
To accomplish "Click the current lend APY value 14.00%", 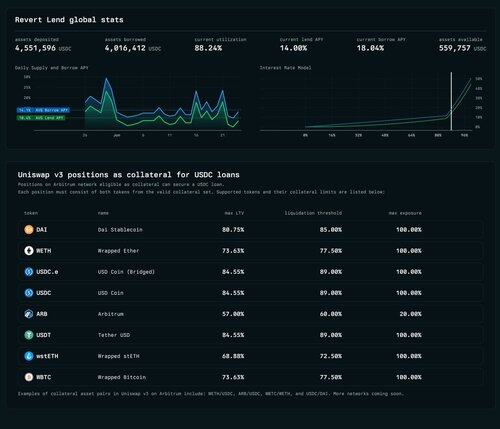I will (293, 48).
